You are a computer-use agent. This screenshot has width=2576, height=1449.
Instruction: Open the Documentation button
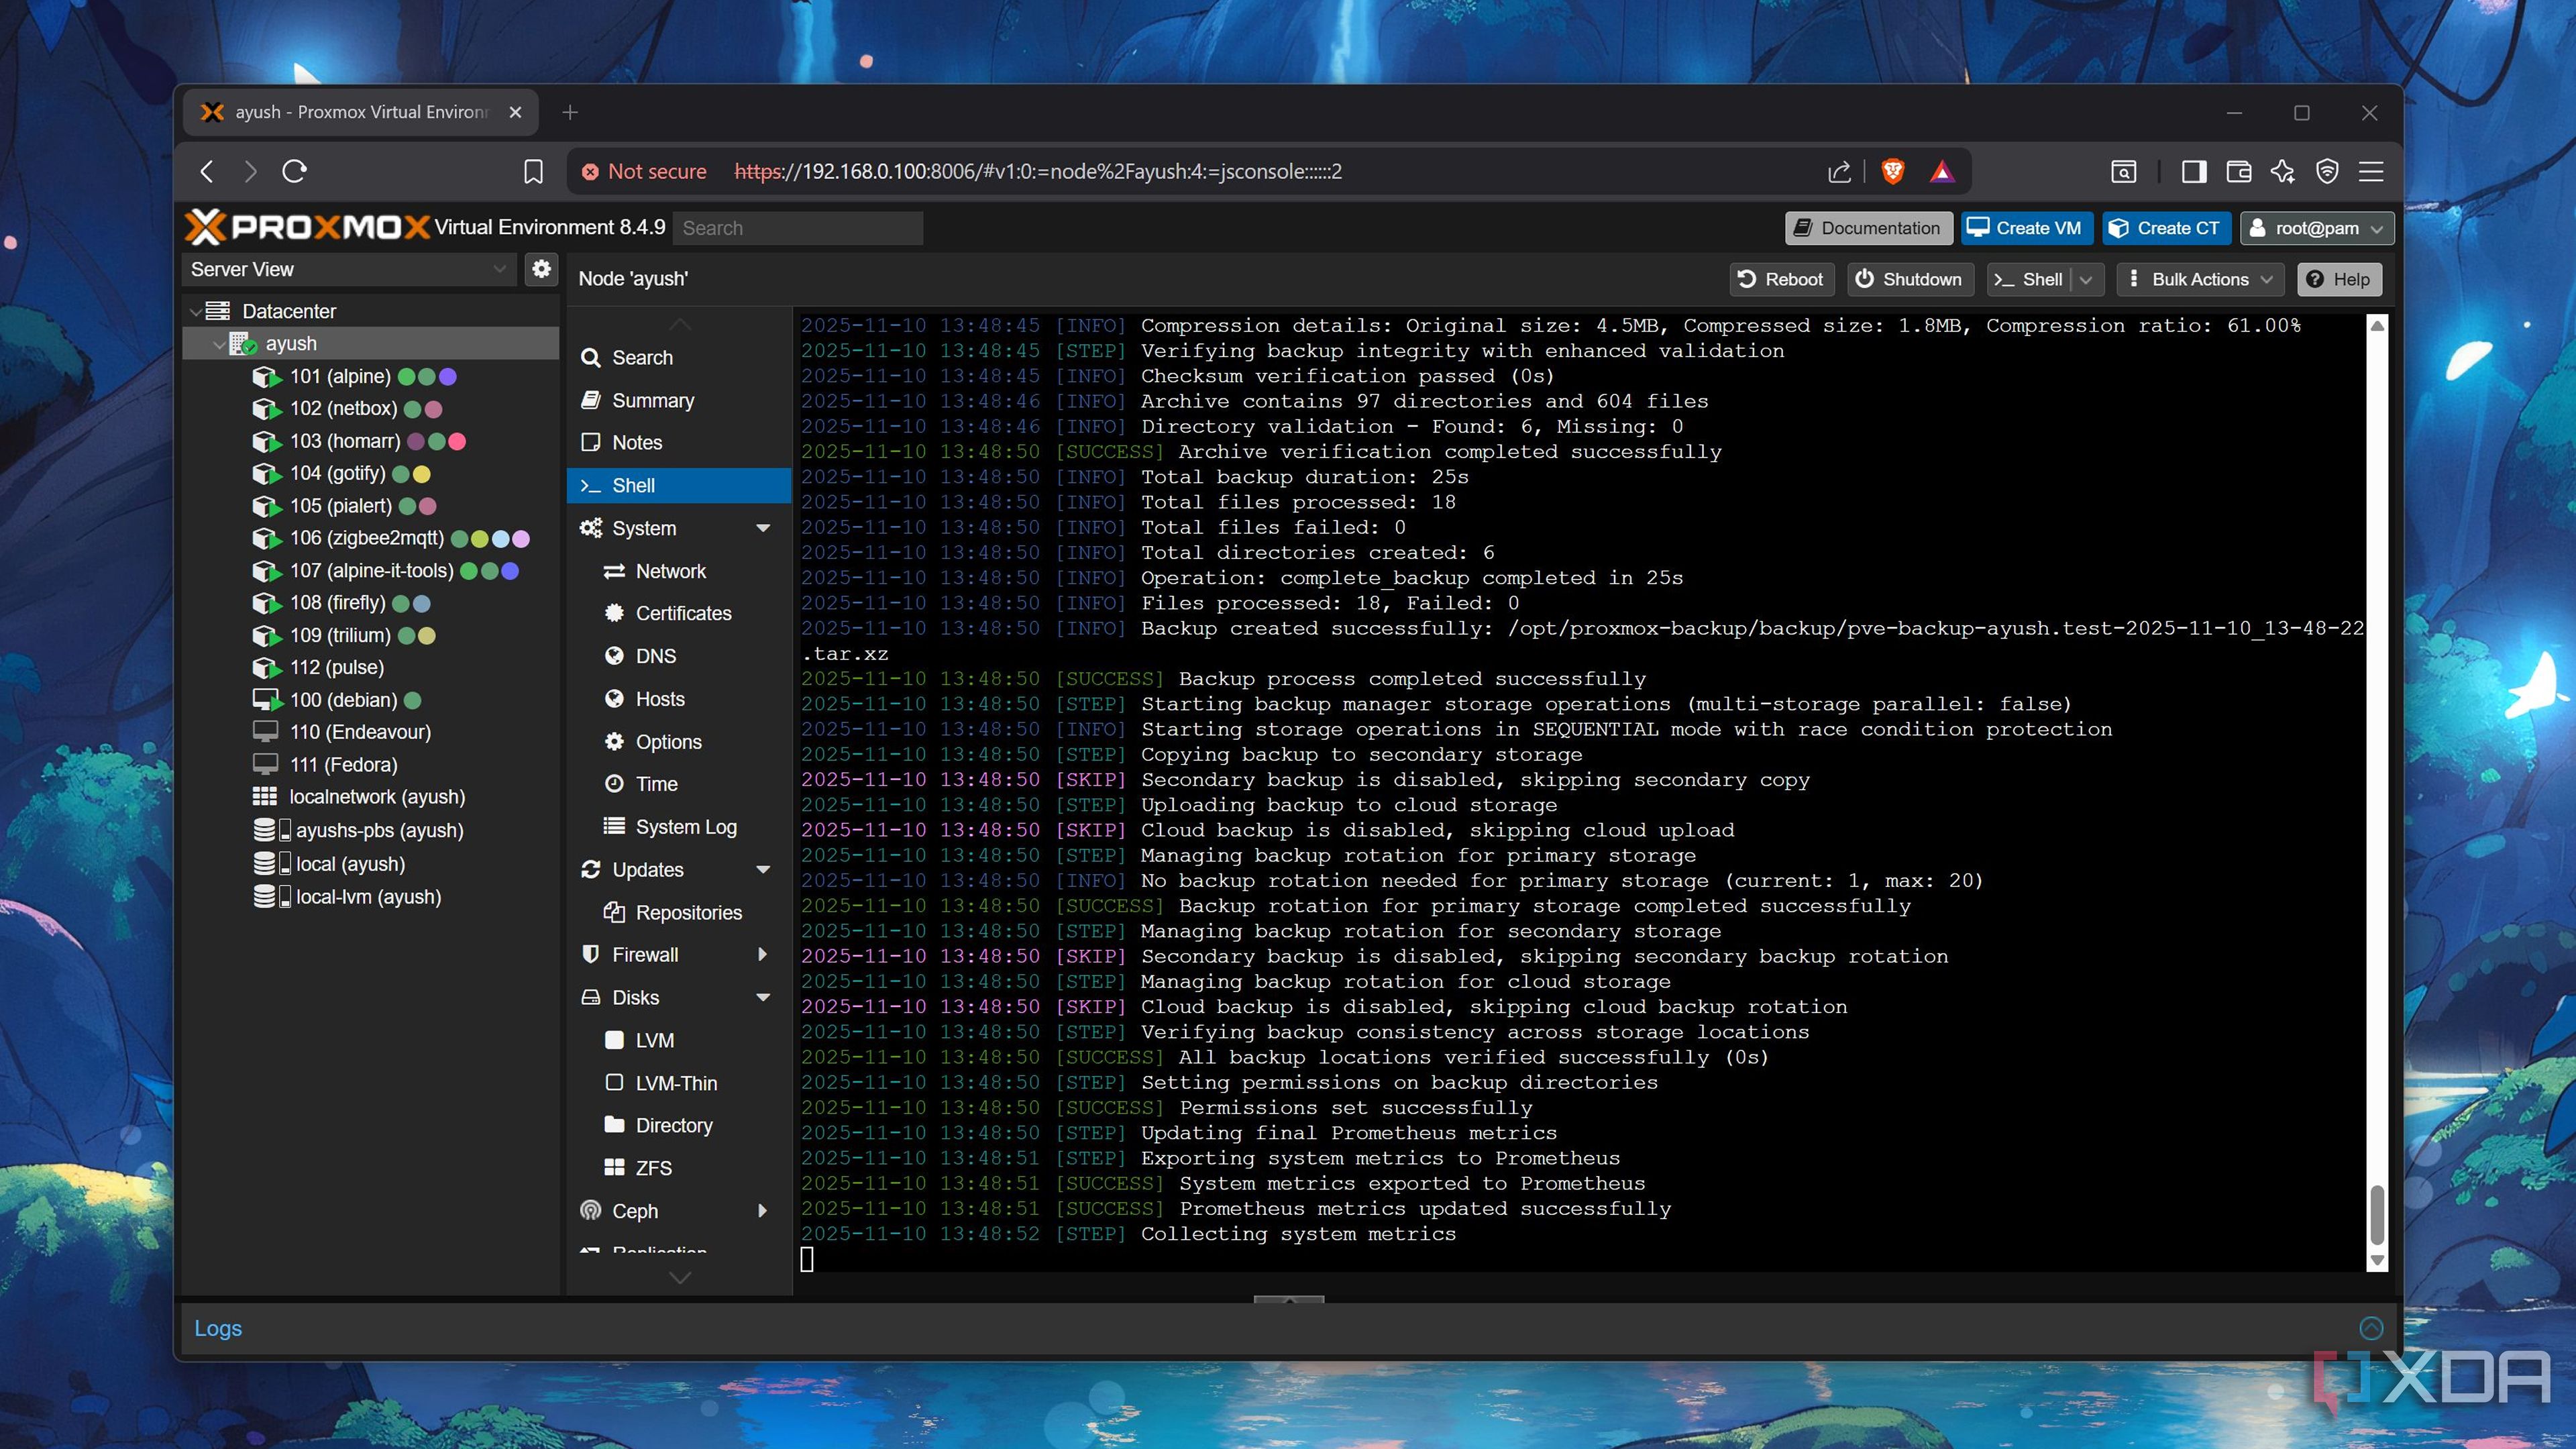coord(1868,228)
